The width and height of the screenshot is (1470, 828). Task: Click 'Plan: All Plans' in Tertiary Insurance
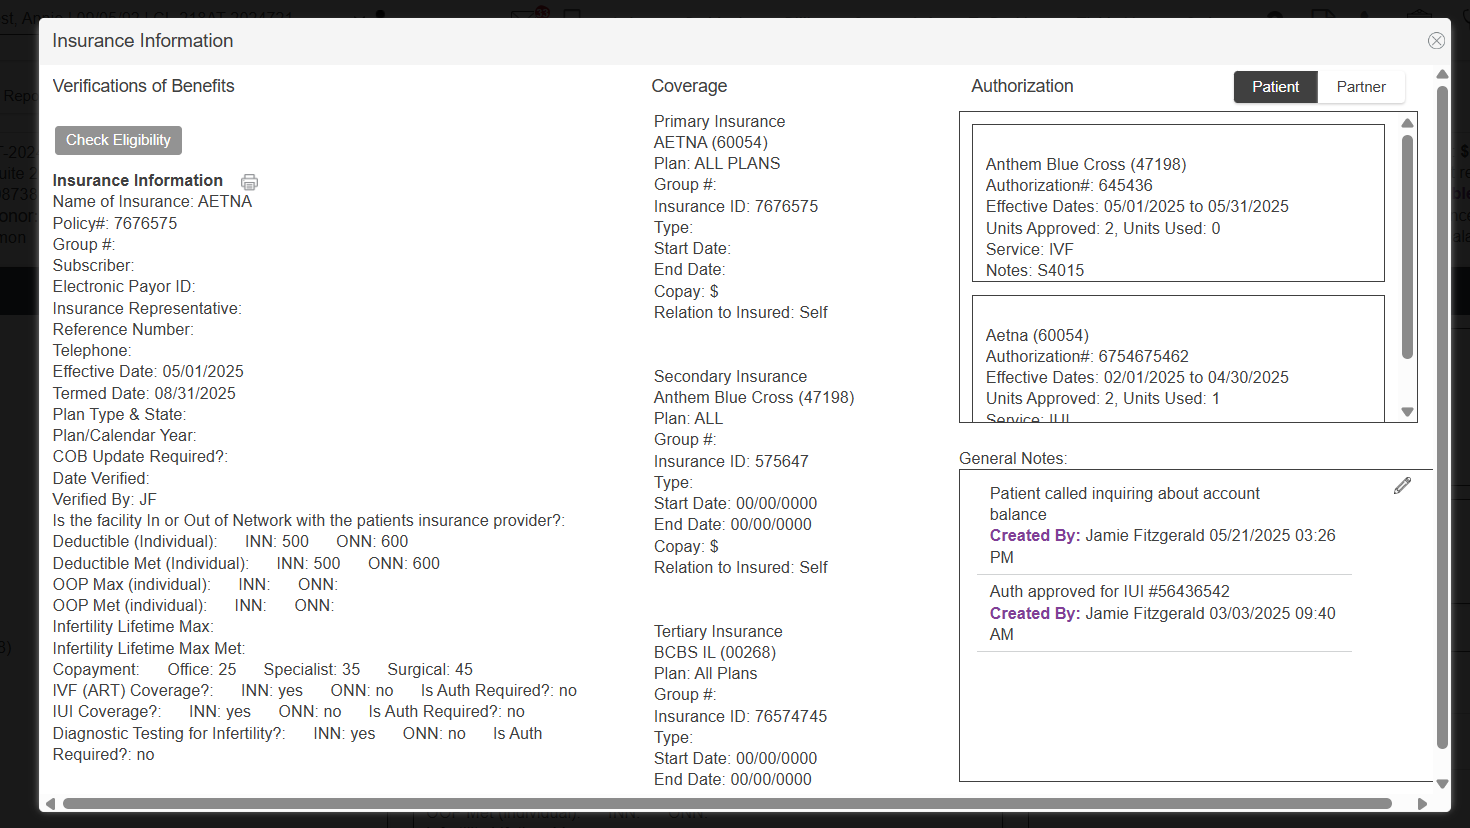point(705,673)
